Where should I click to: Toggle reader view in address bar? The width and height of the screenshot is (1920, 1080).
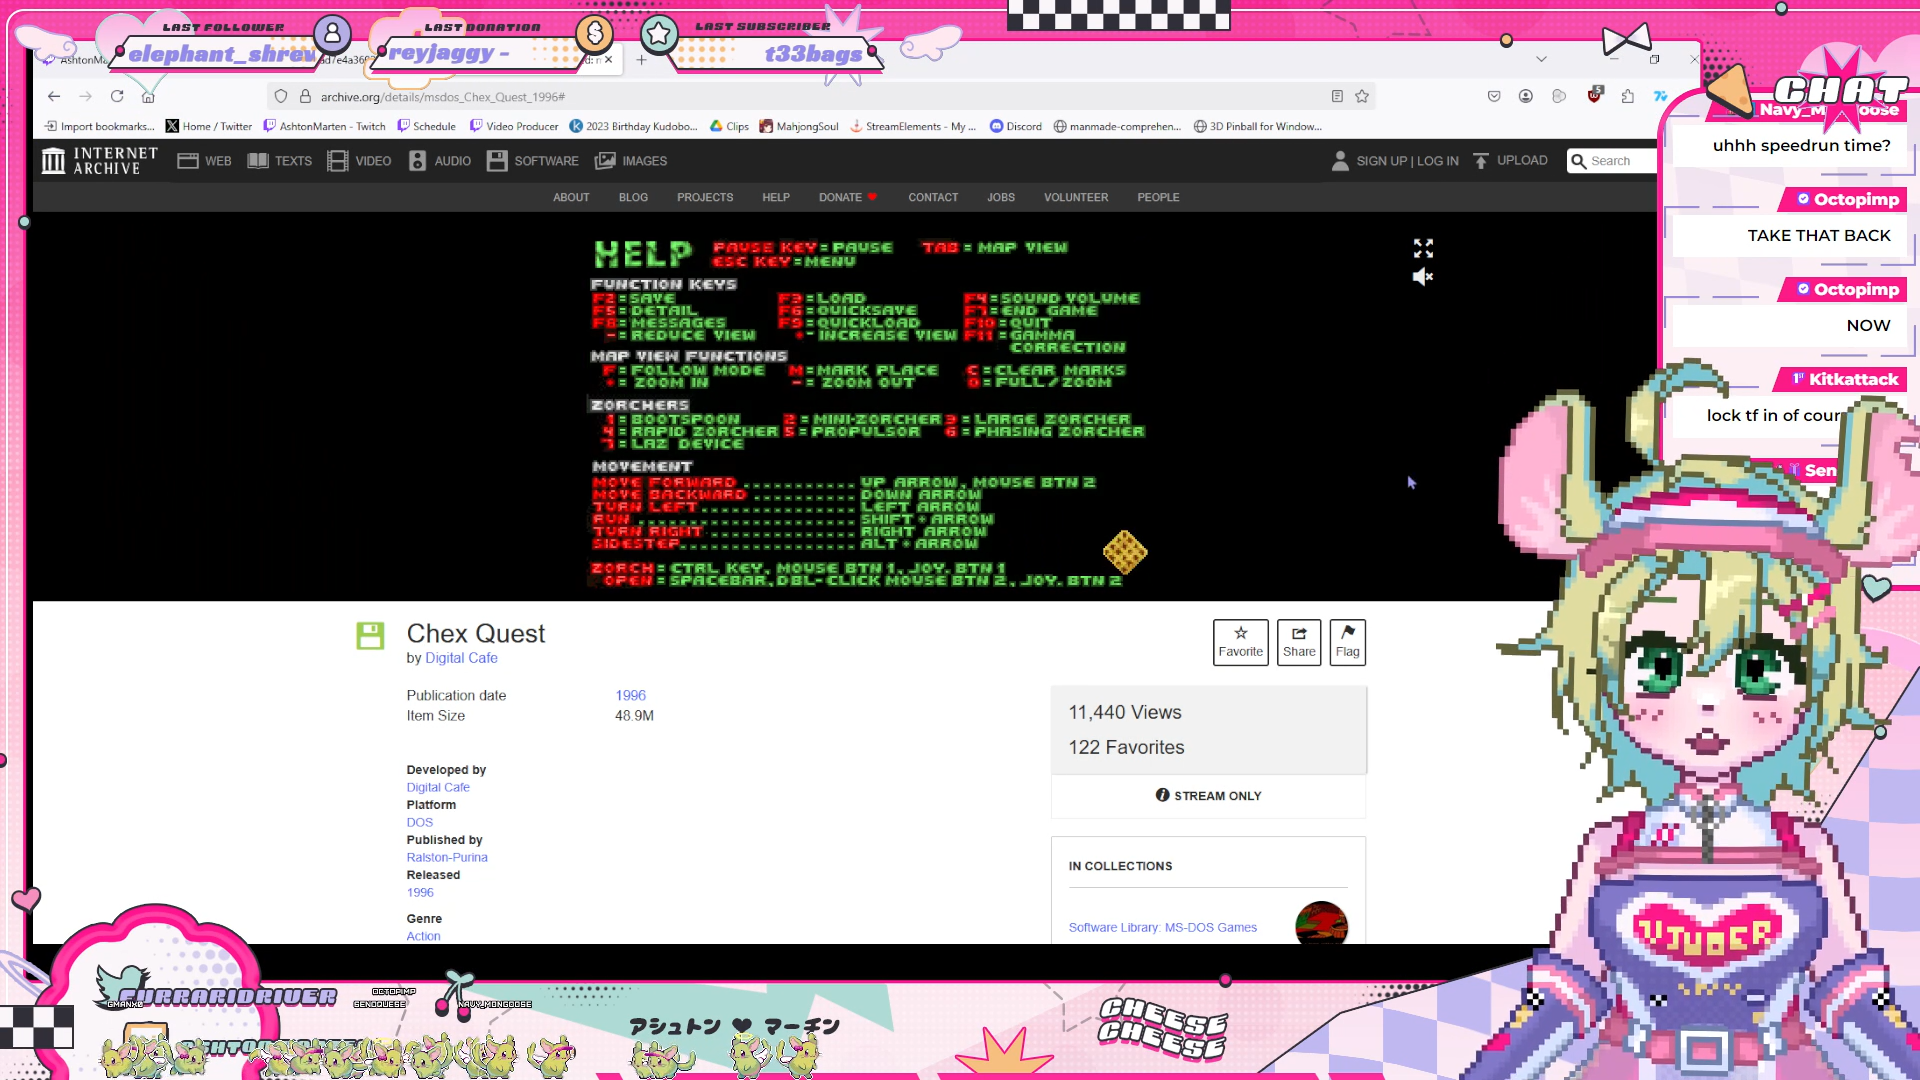point(1337,97)
